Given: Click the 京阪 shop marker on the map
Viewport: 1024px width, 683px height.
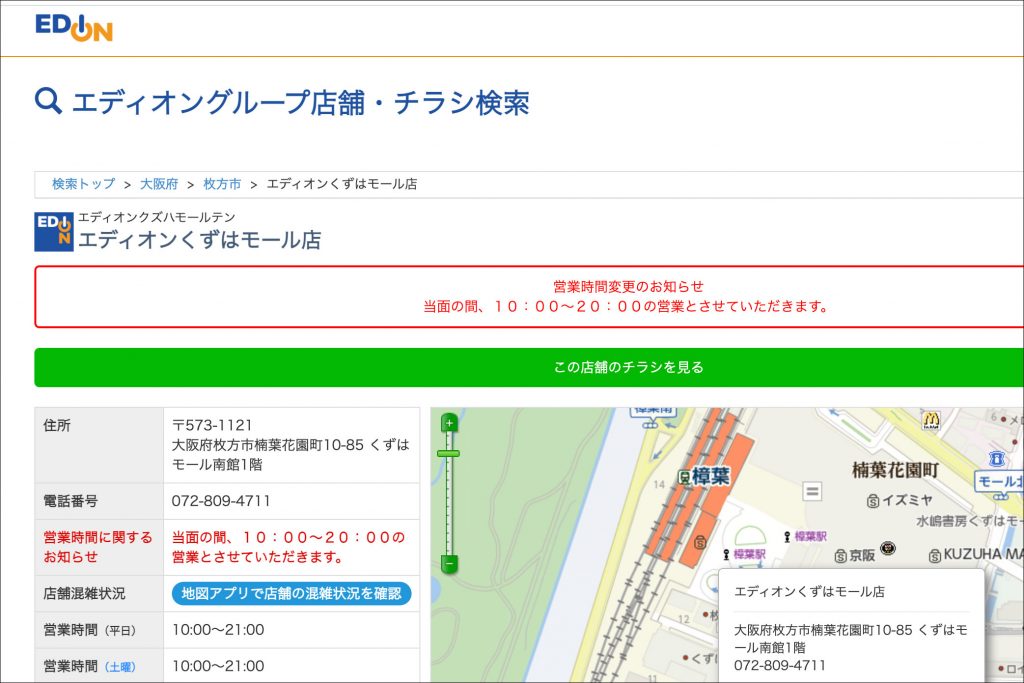Looking at the screenshot, I should pos(842,554).
